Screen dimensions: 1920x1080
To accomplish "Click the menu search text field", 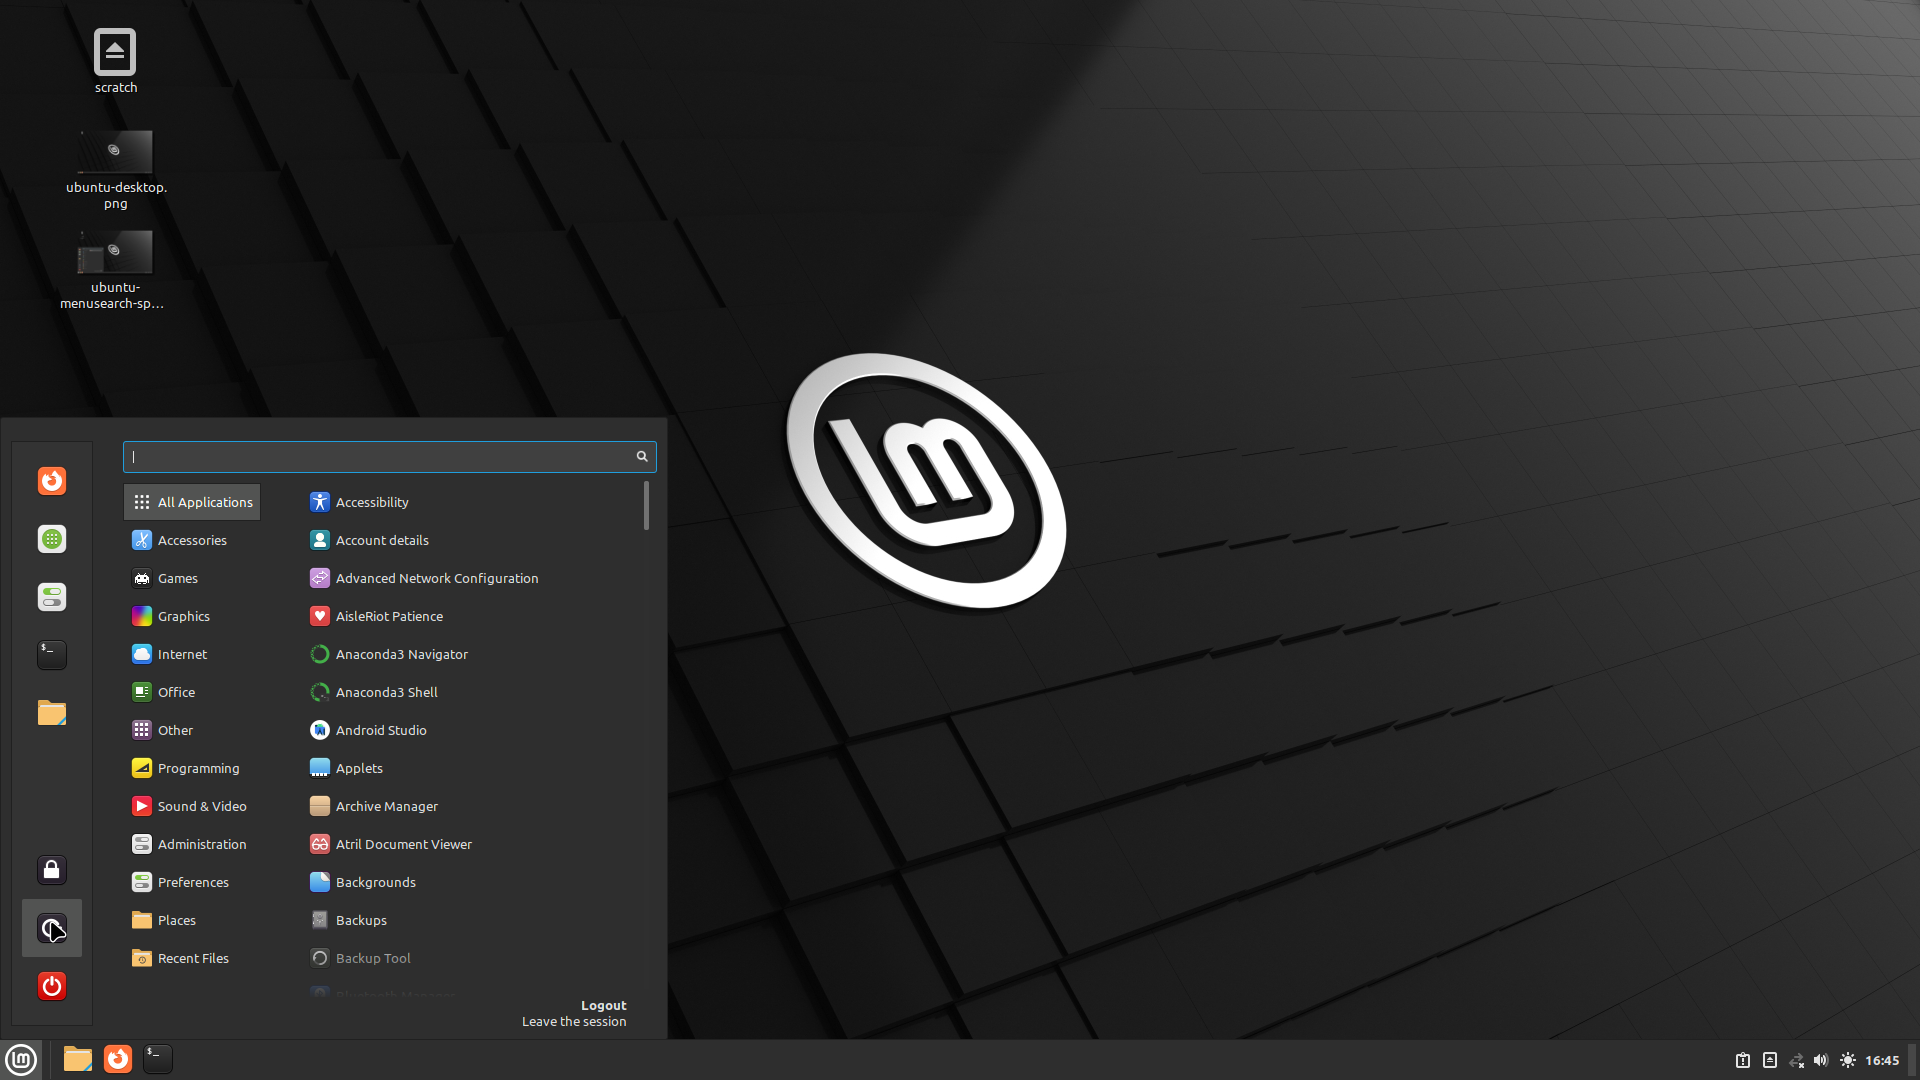I will (x=380, y=457).
